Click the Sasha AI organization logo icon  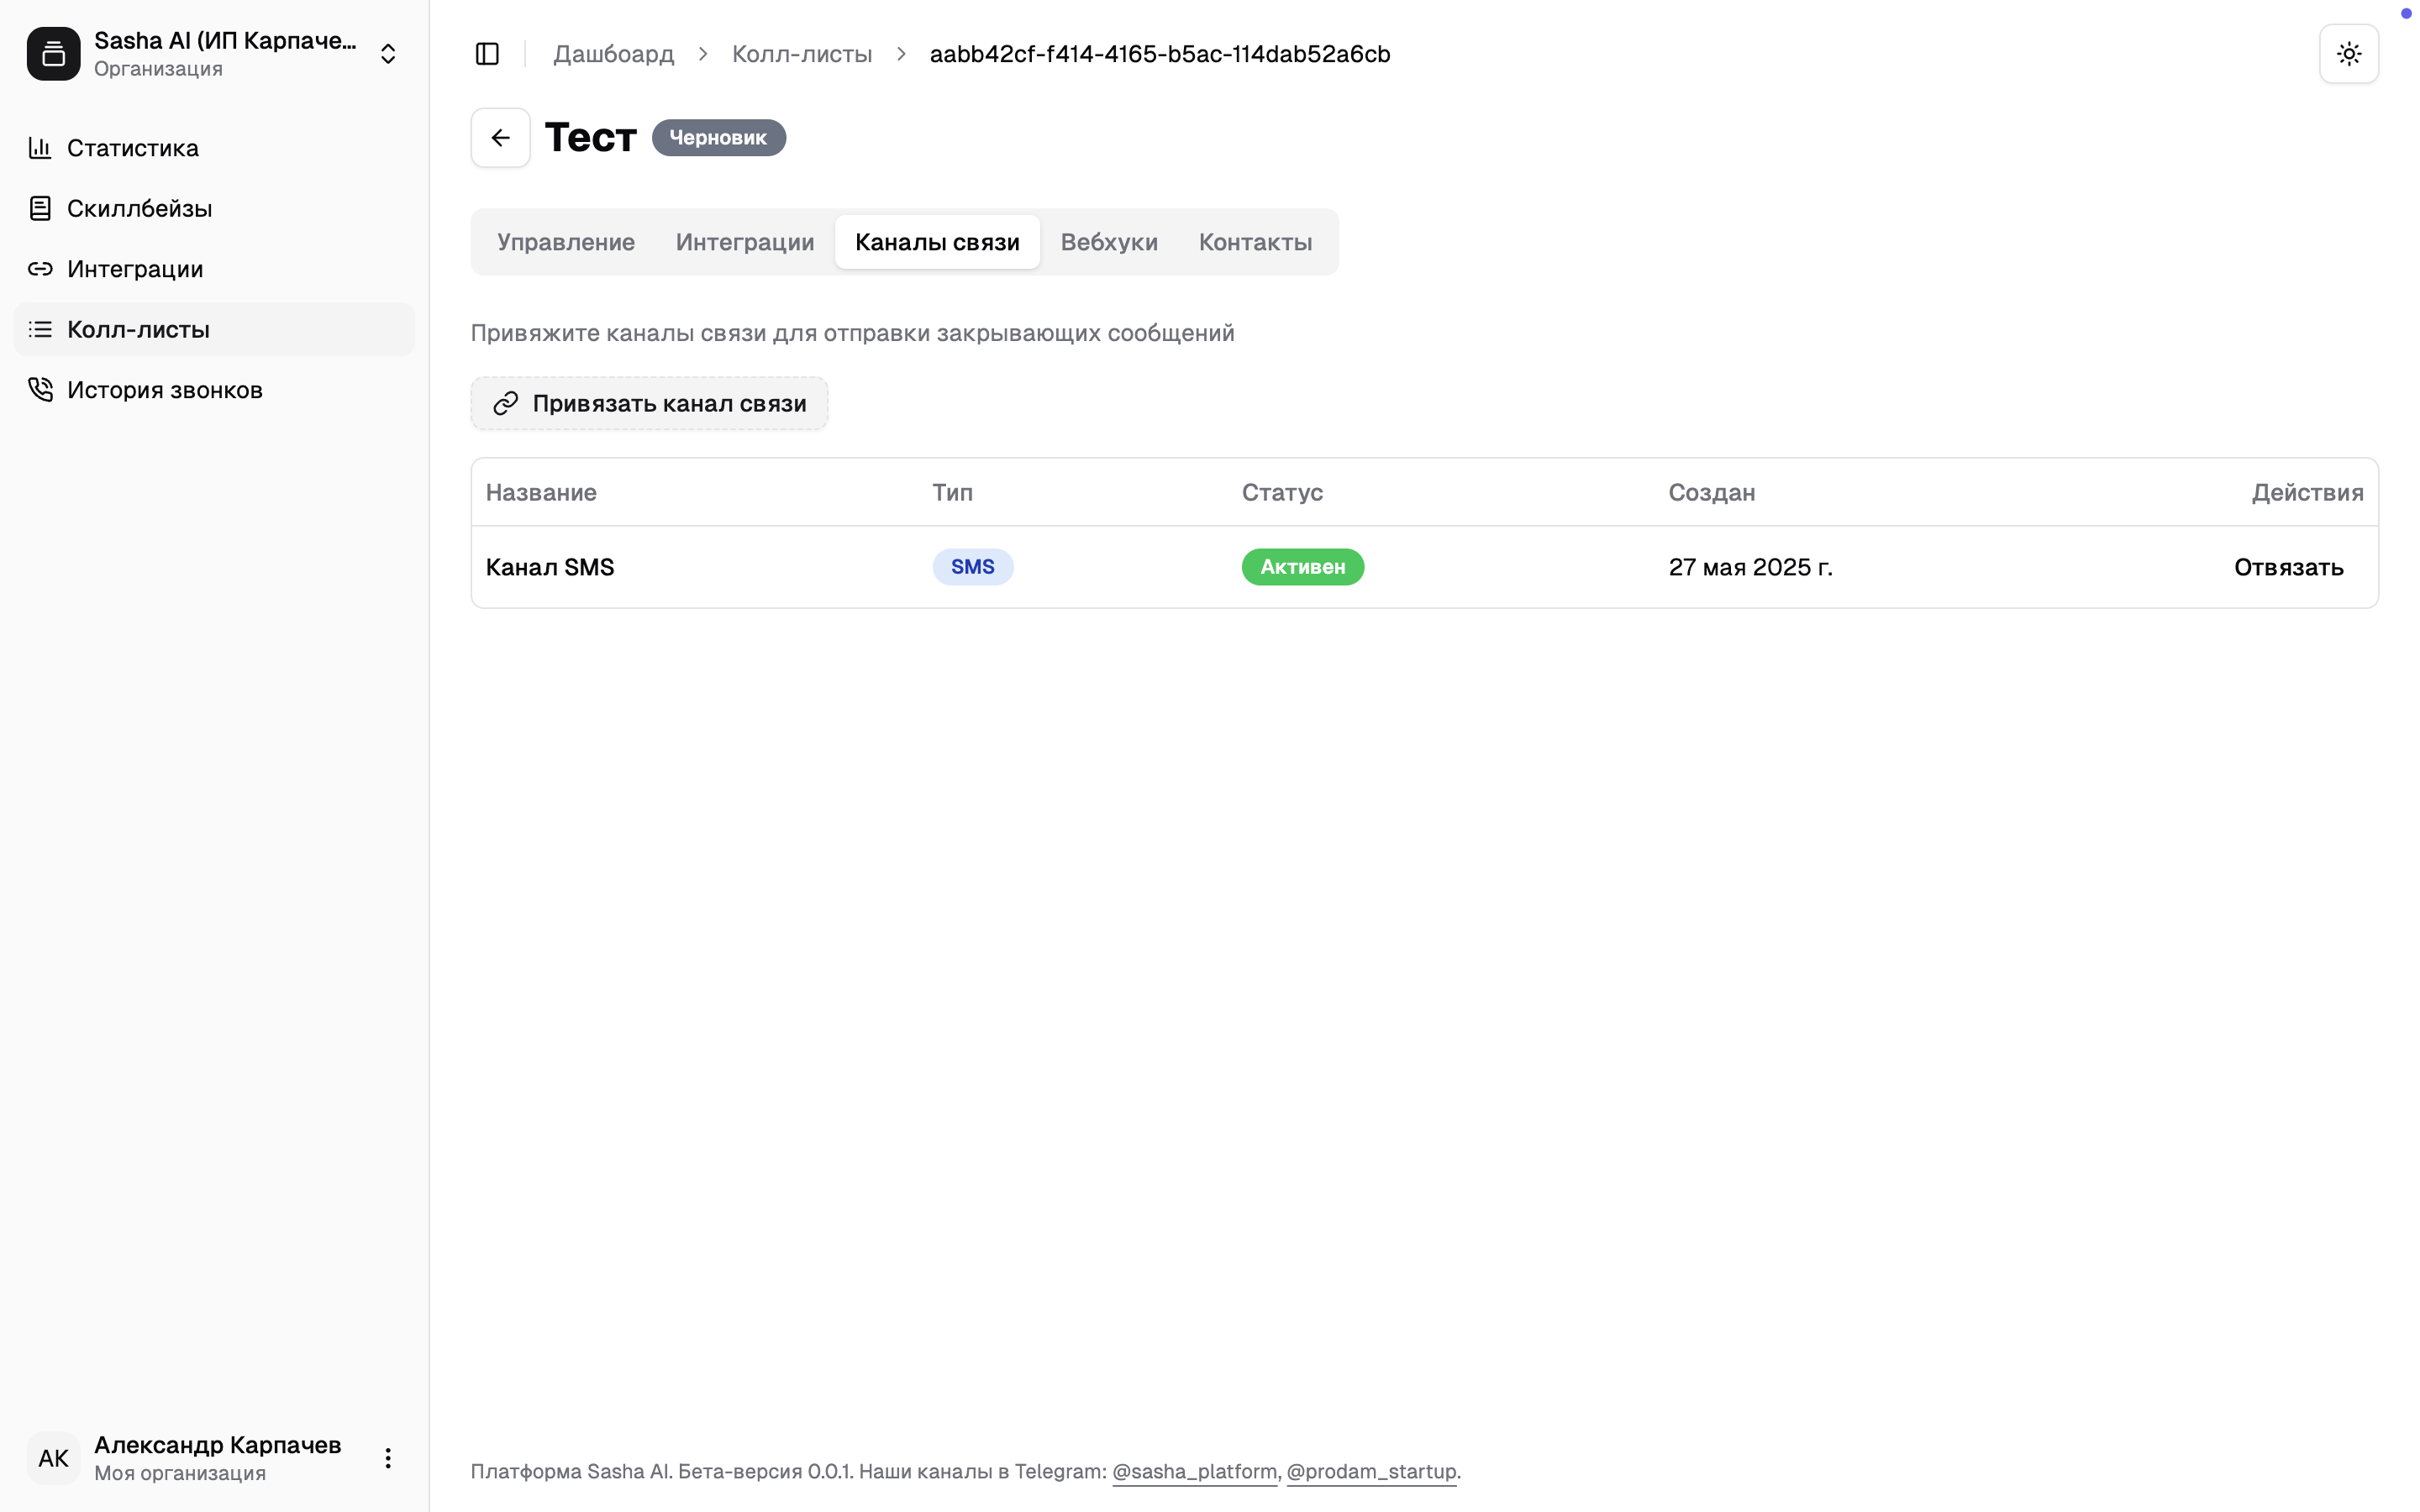click(53, 54)
